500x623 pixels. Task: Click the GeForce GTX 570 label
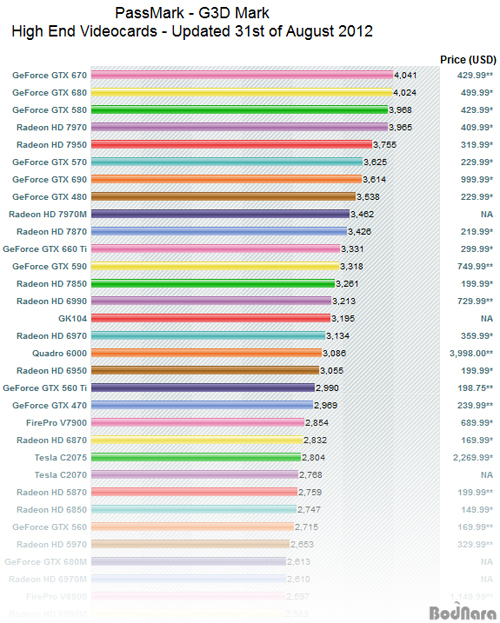pyautogui.click(x=49, y=162)
